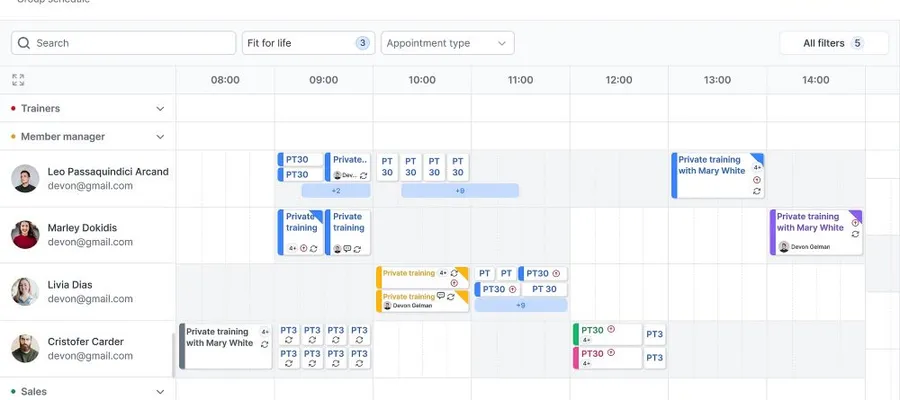Click comment icon on Marley's second Private training
This screenshot has height=400, width=900.
coord(347,248)
